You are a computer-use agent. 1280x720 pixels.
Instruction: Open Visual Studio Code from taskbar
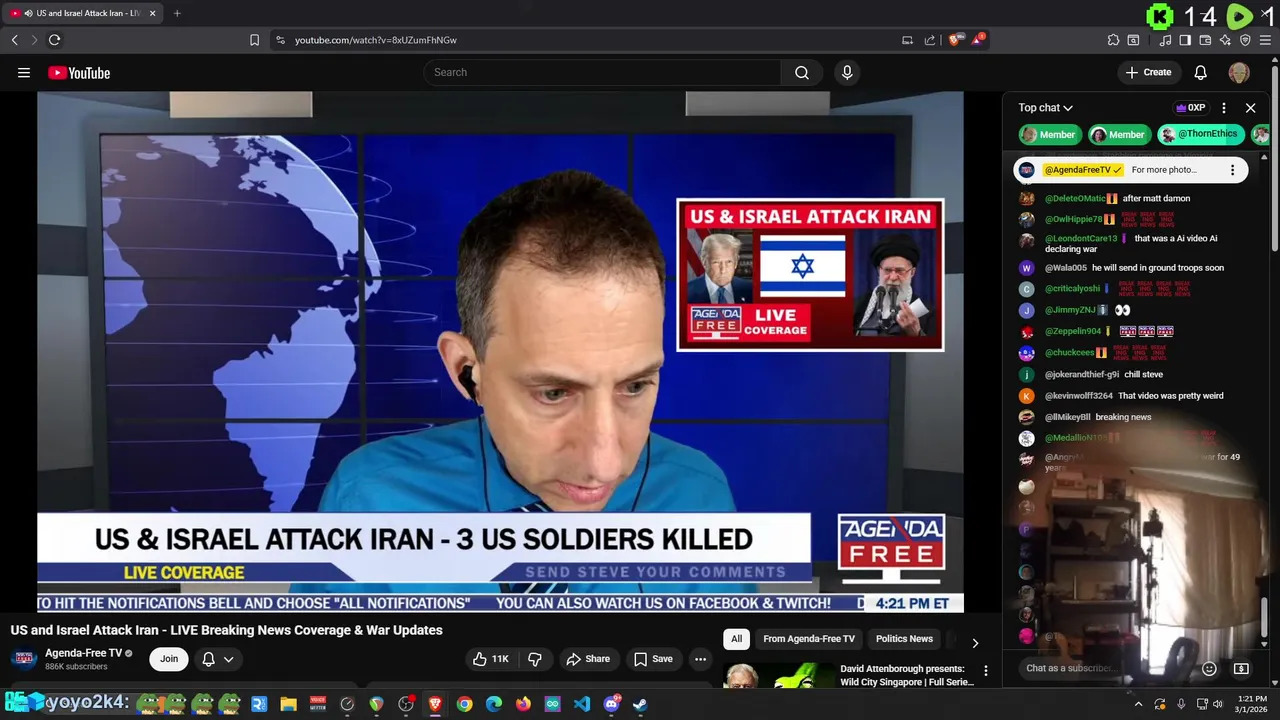pos(581,704)
